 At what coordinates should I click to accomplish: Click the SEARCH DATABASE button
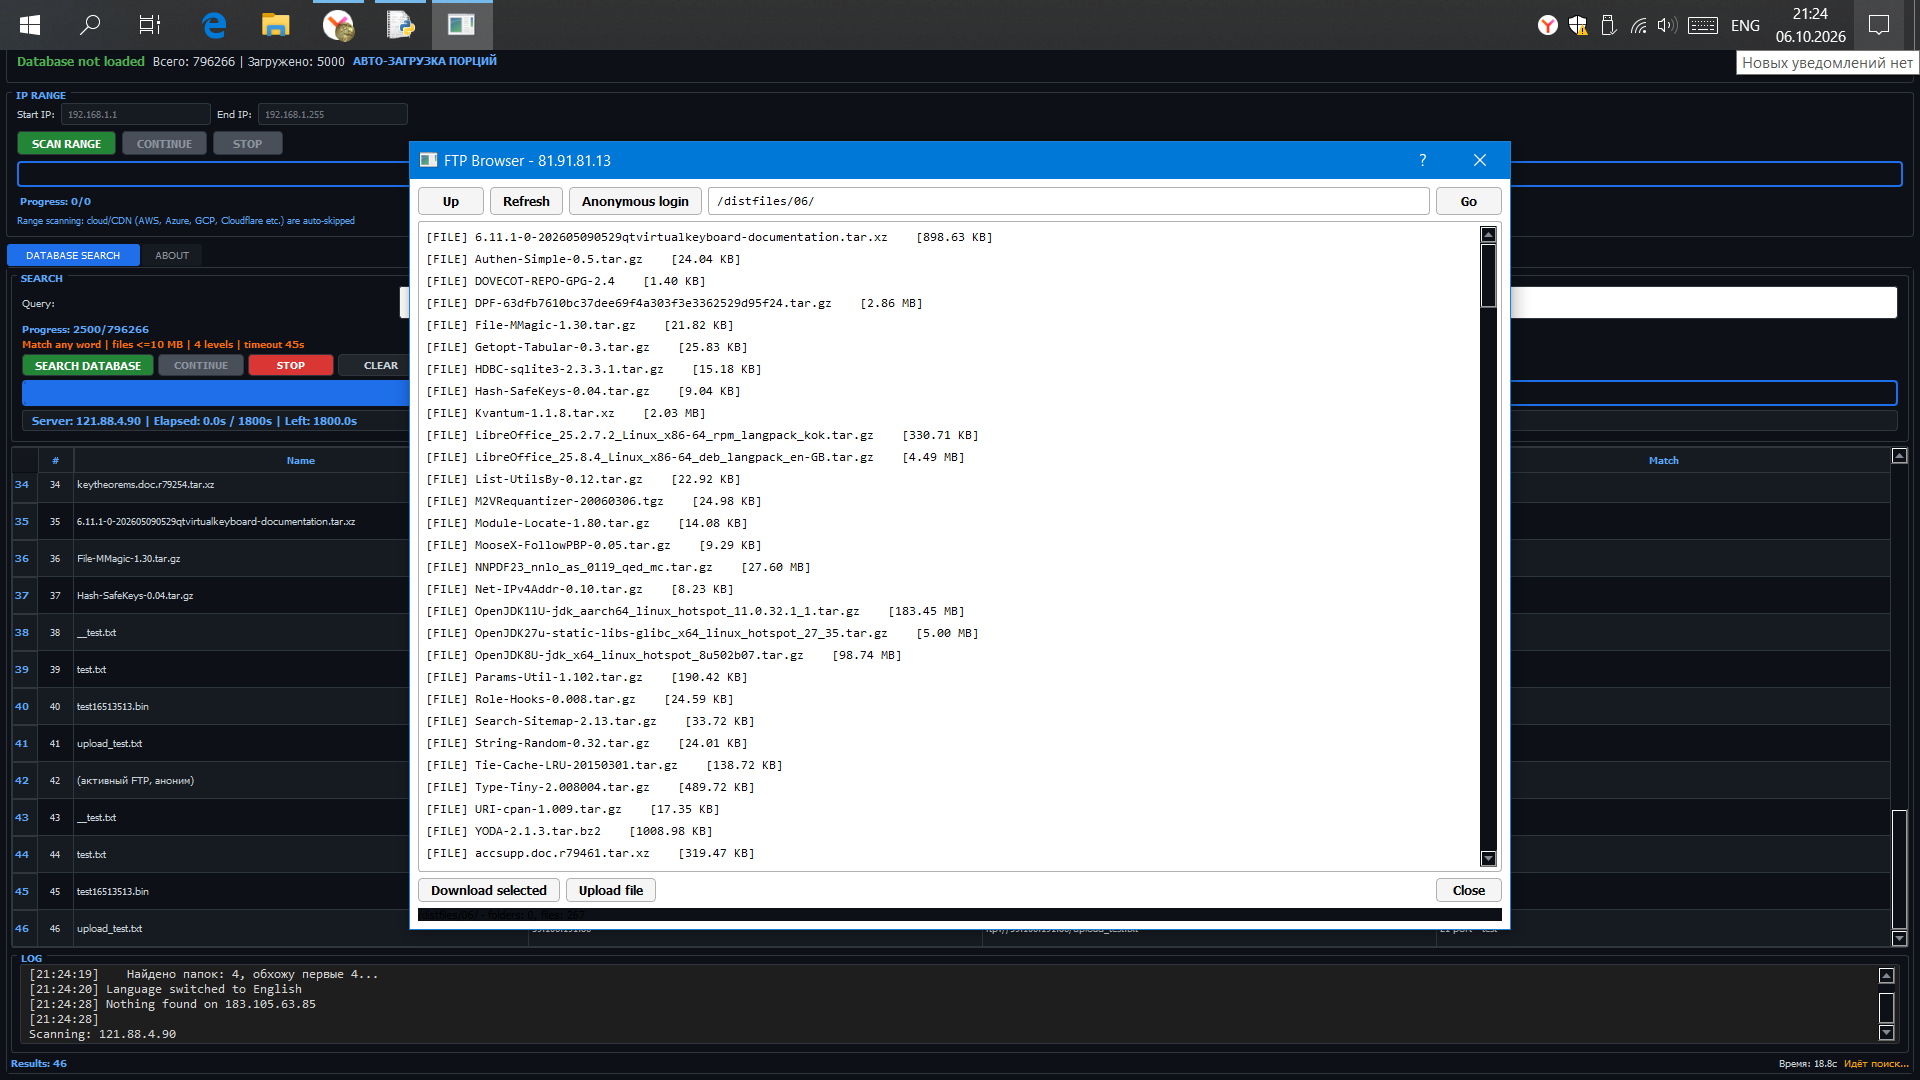(88, 365)
